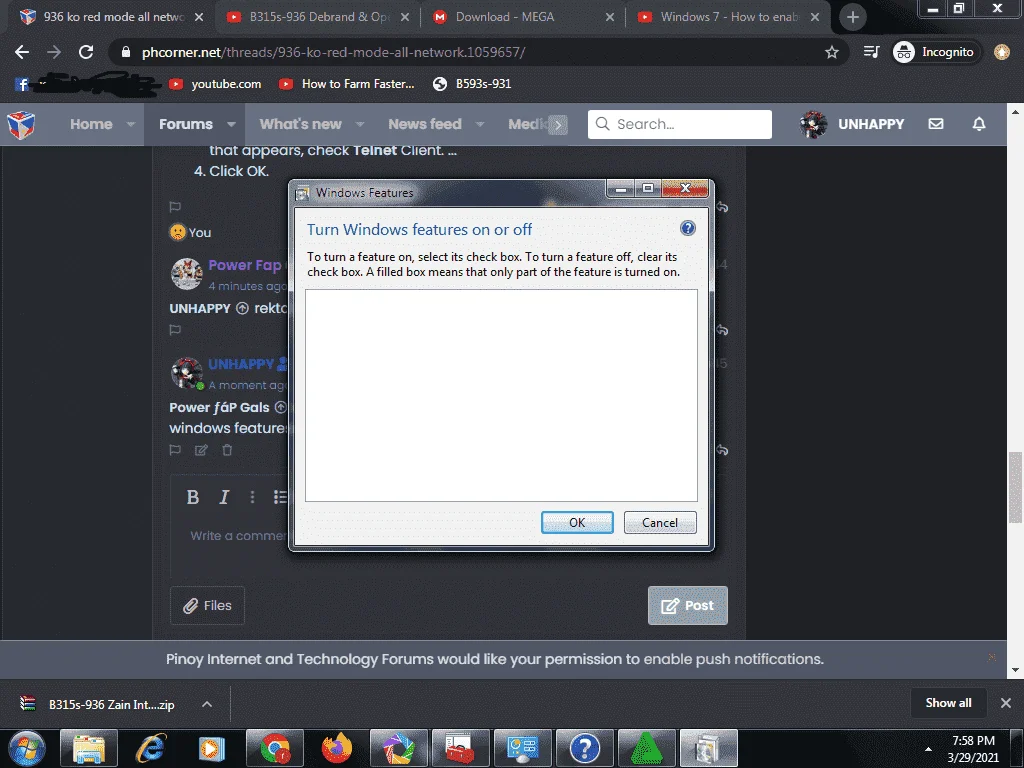
Task: Open a new browser tab
Action: pos(852,18)
